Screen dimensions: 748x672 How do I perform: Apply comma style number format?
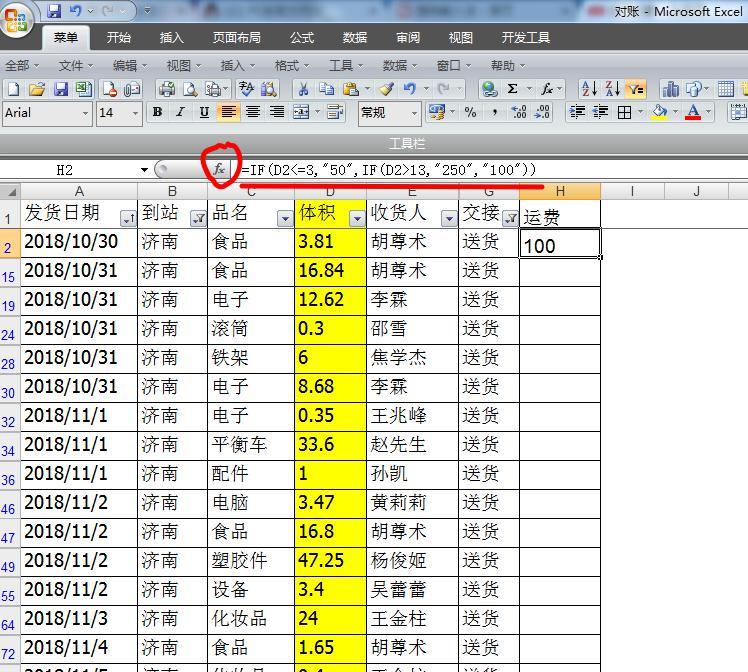click(x=495, y=113)
